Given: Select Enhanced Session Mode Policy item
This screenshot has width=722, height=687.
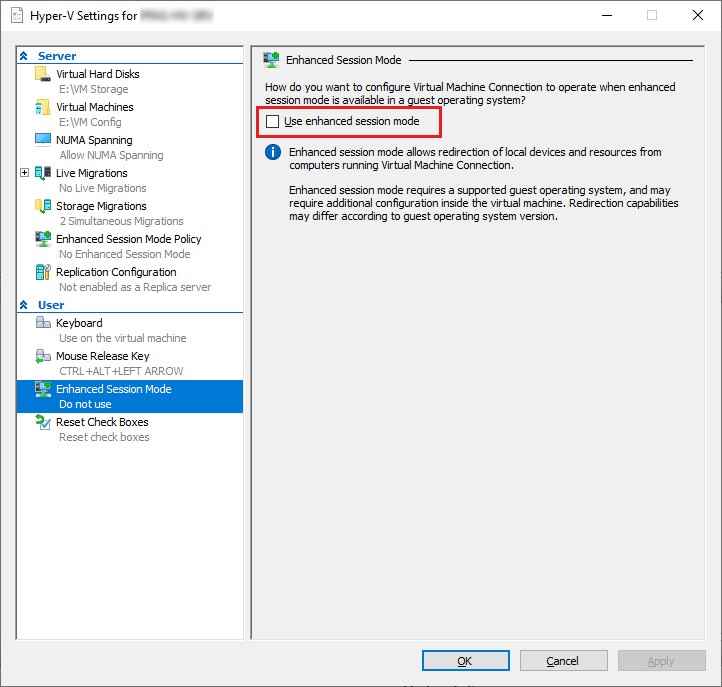Looking at the screenshot, I should [x=129, y=239].
